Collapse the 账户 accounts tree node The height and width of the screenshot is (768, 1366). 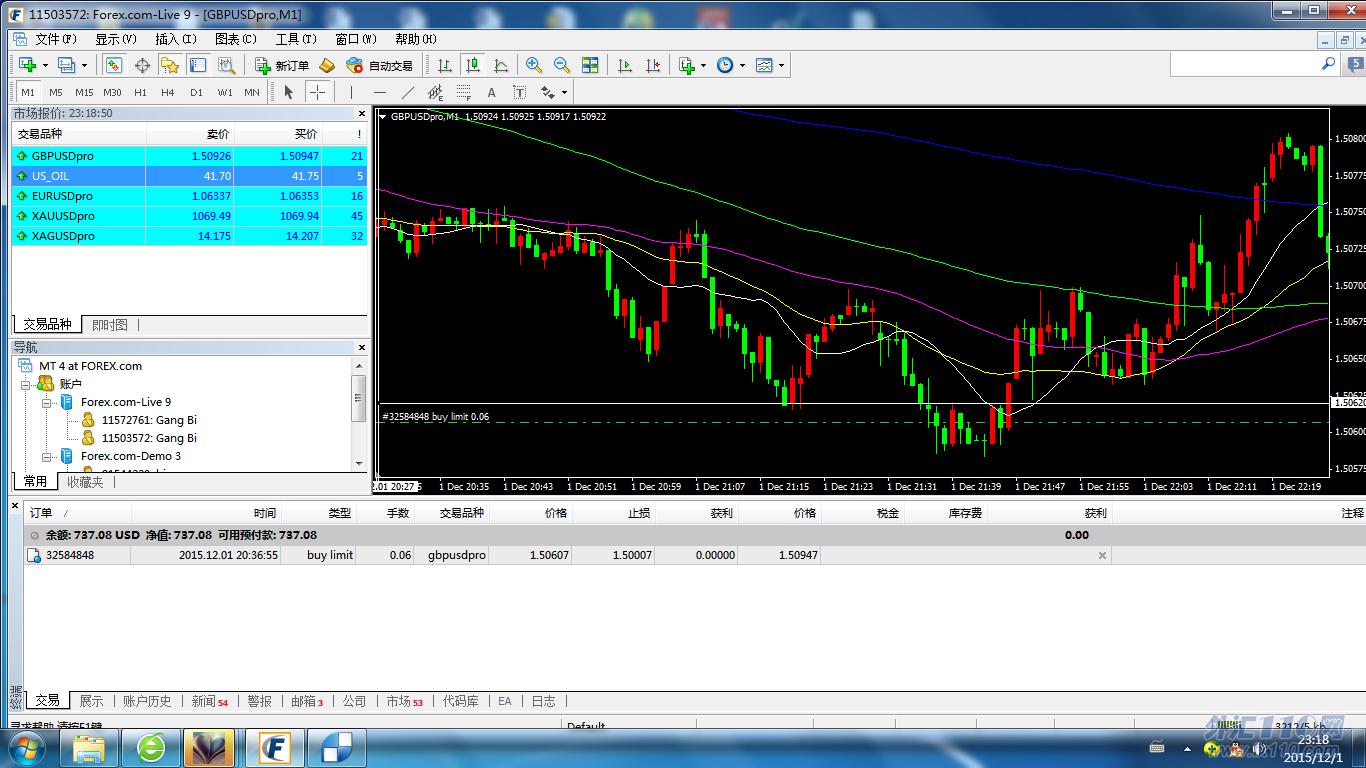pyautogui.click(x=26, y=384)
